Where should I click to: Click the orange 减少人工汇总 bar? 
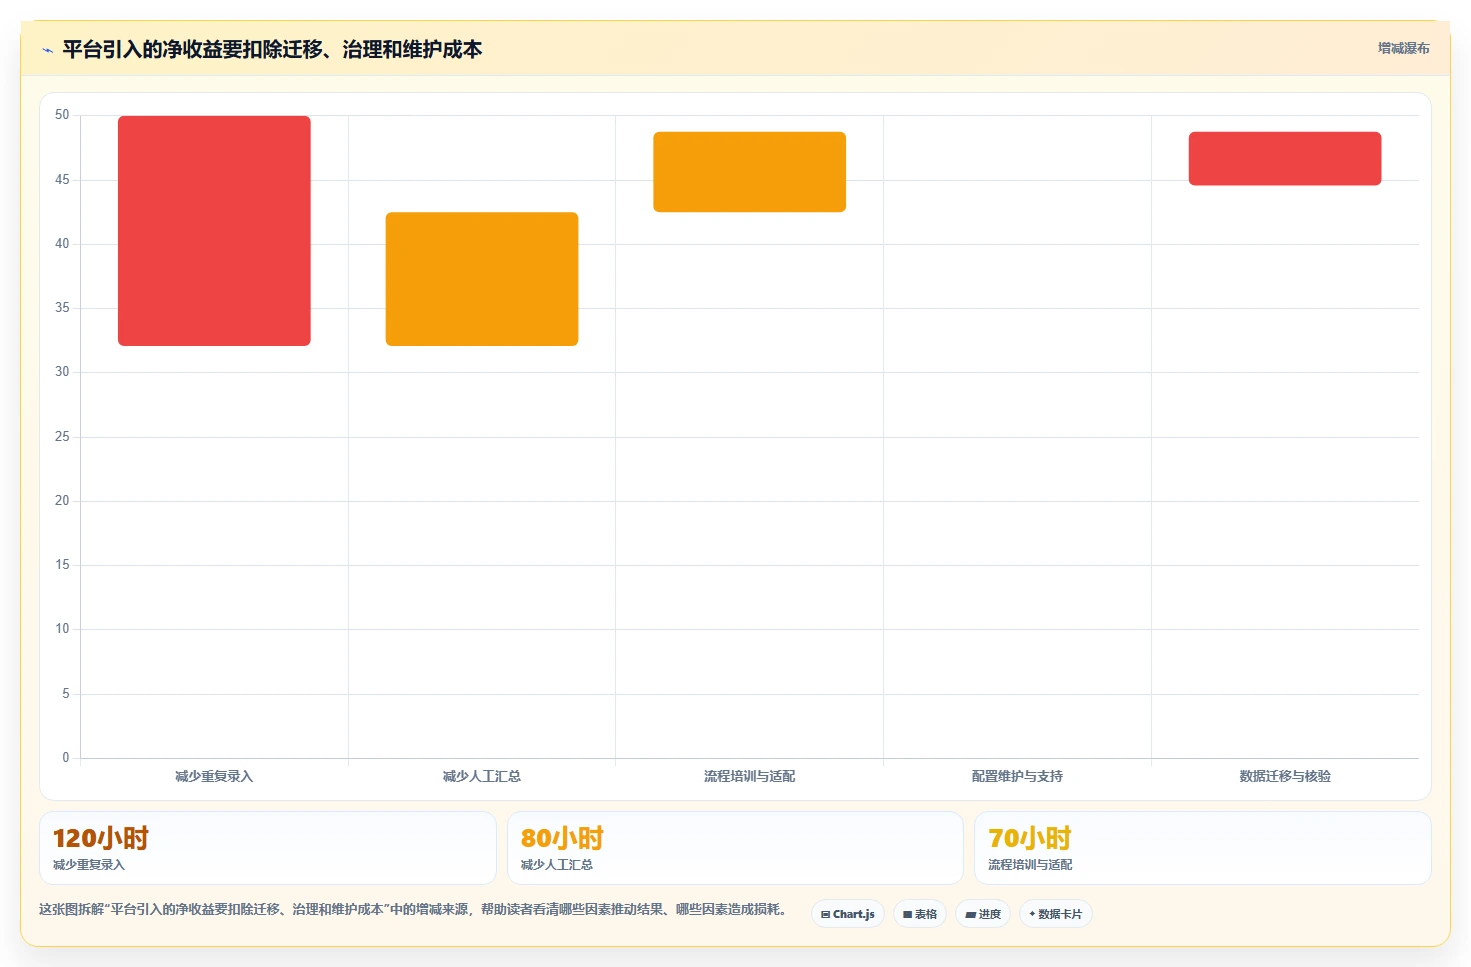click(x=482, y=279)
